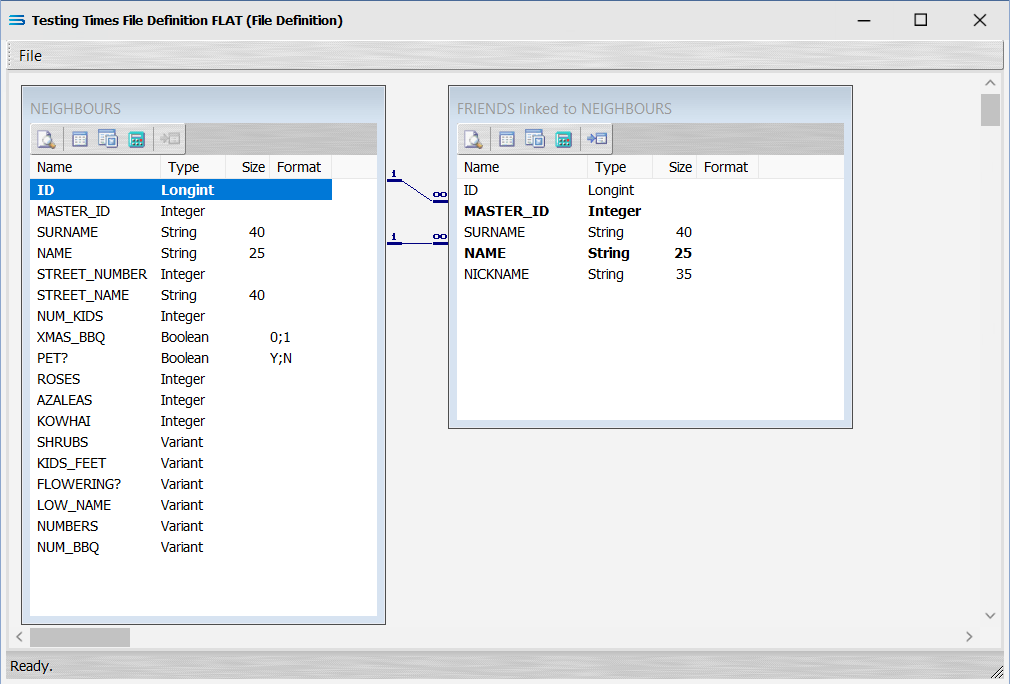
Task: Select the NAME field in NEIGHBOURS
Action: [x=181, y=253]
